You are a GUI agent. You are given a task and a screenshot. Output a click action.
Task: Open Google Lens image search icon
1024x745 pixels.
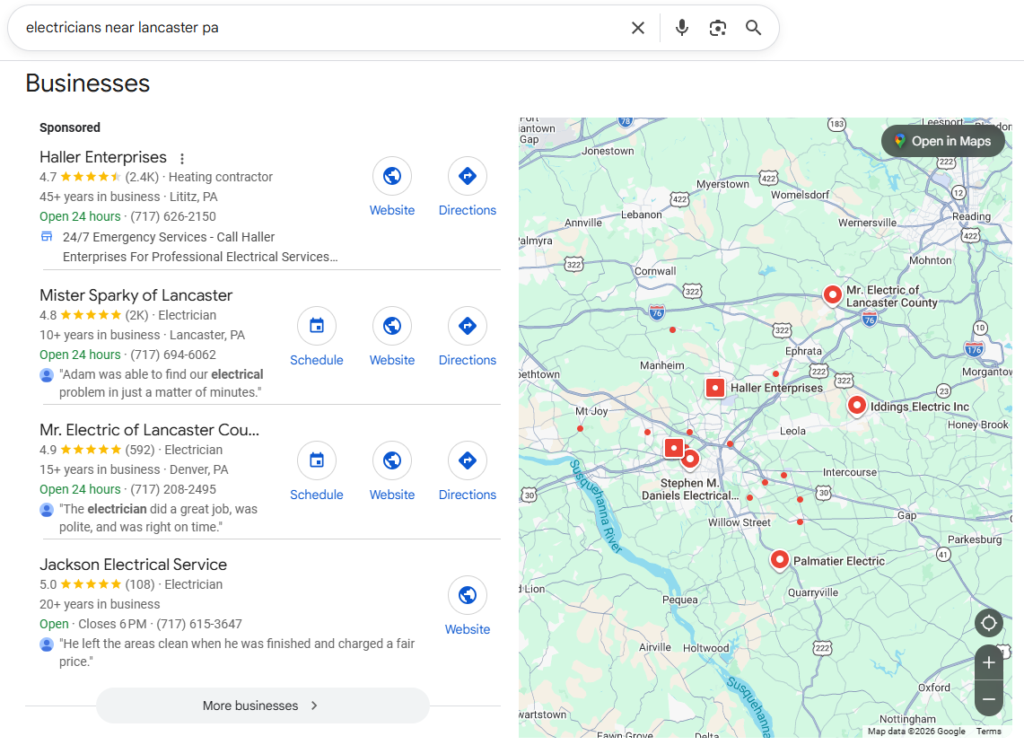point(718,27)
